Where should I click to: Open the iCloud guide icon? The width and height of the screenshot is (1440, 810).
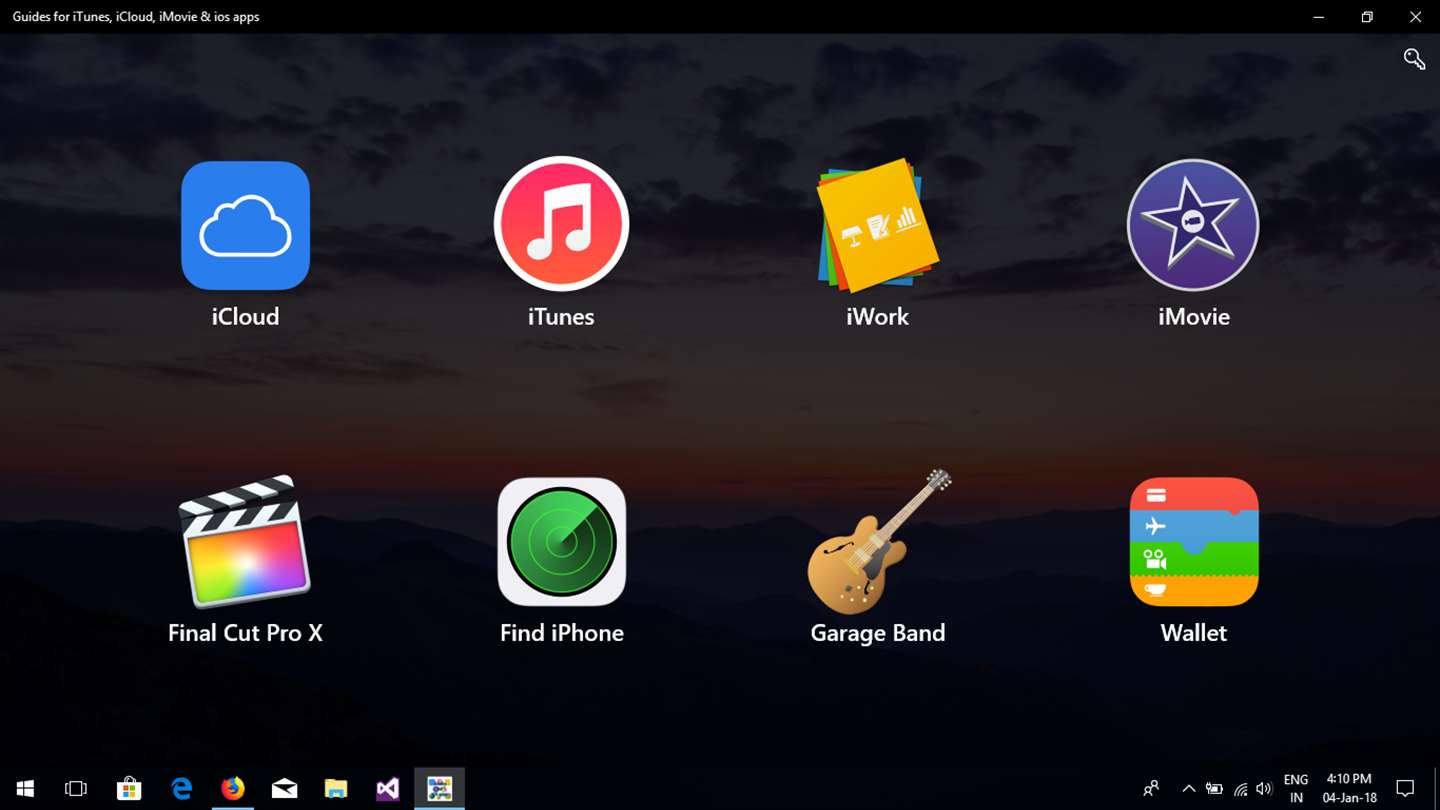click(x=245, y=225)
